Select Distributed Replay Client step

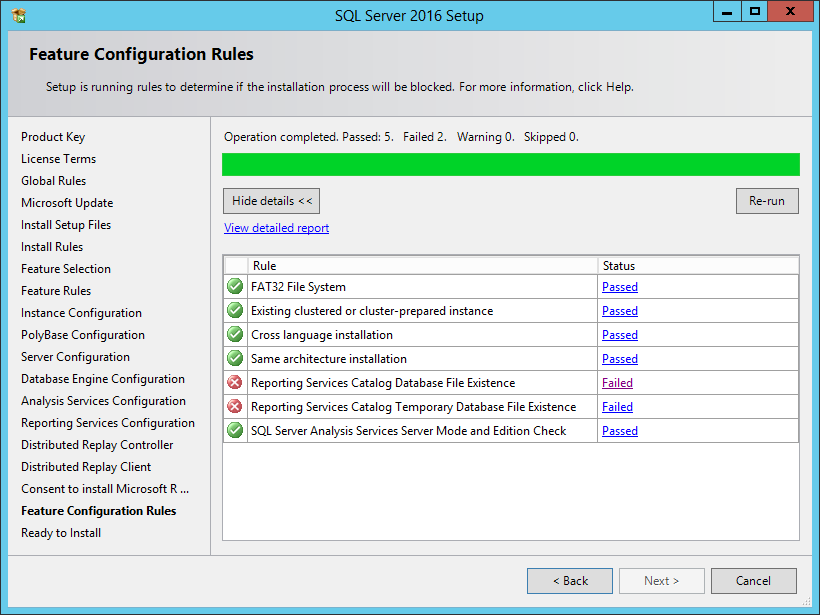point(86,466)
